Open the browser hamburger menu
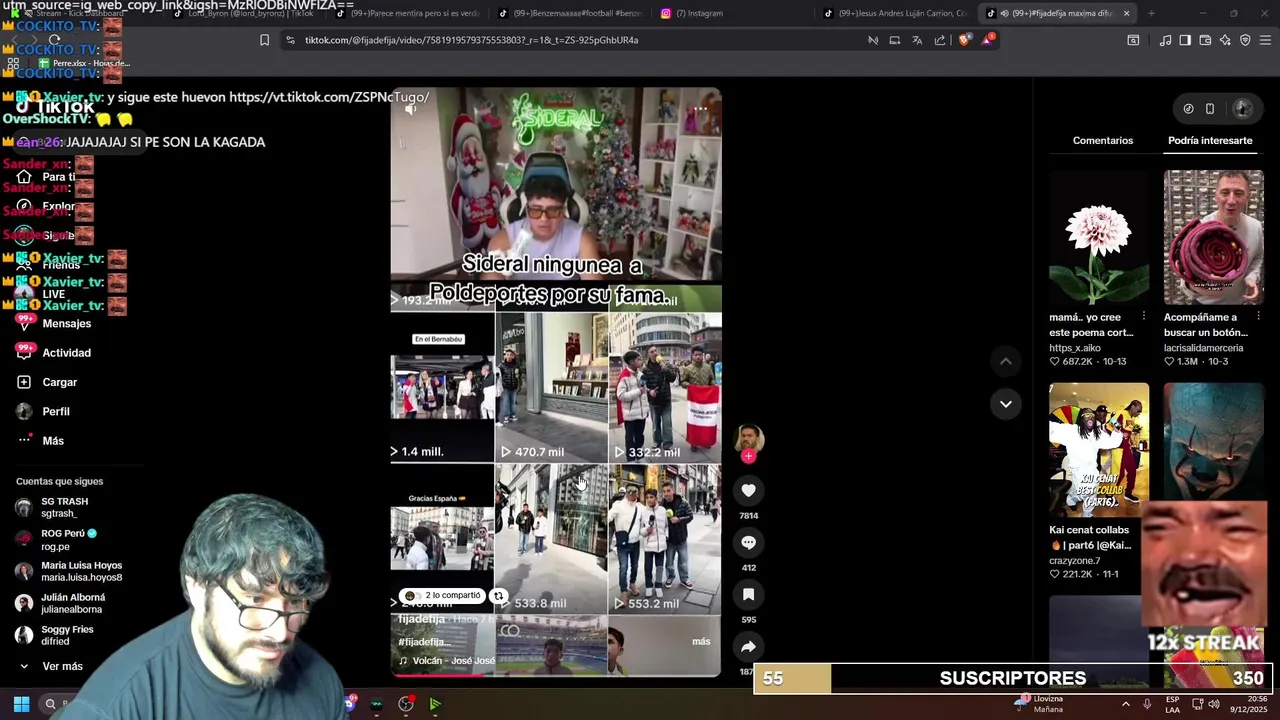Screen dimensions: 1280x720 point(1266,40)
